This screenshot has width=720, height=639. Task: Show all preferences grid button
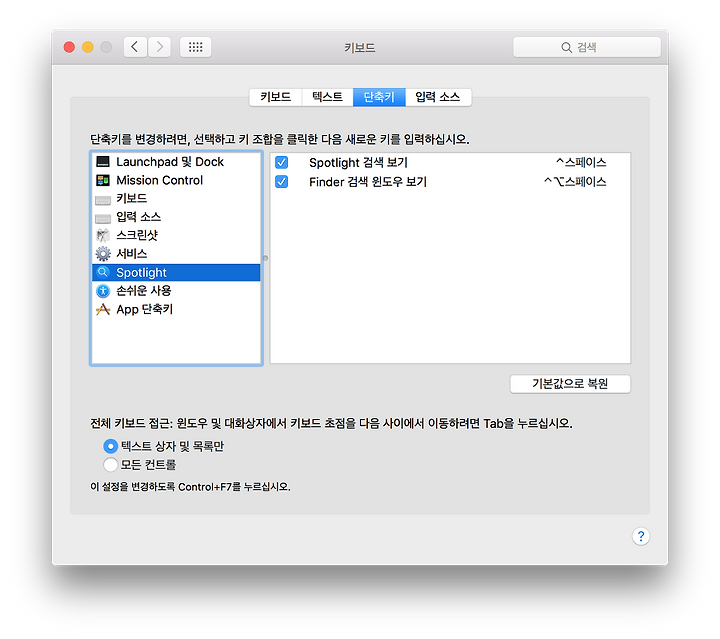(195, 47)
